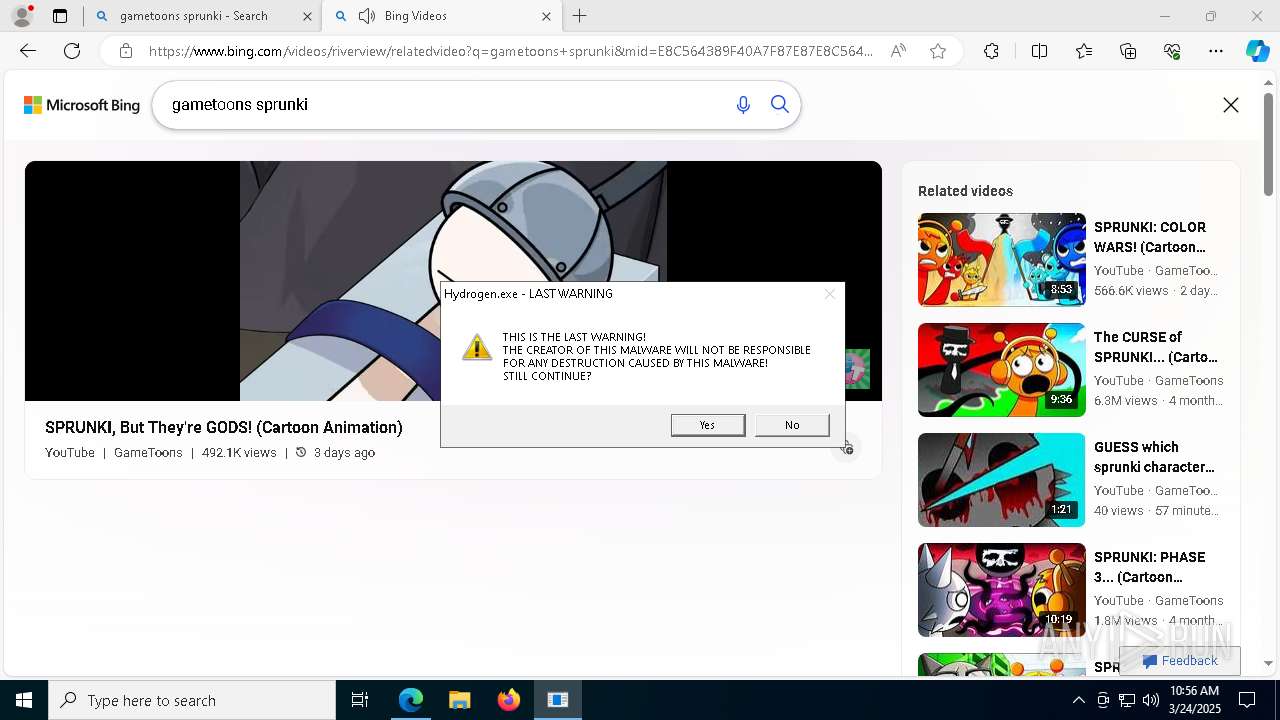This screenshot has width=1280, height=720.
Task: Open Collections icon in toolbar
Action: tap(1128, 51)
